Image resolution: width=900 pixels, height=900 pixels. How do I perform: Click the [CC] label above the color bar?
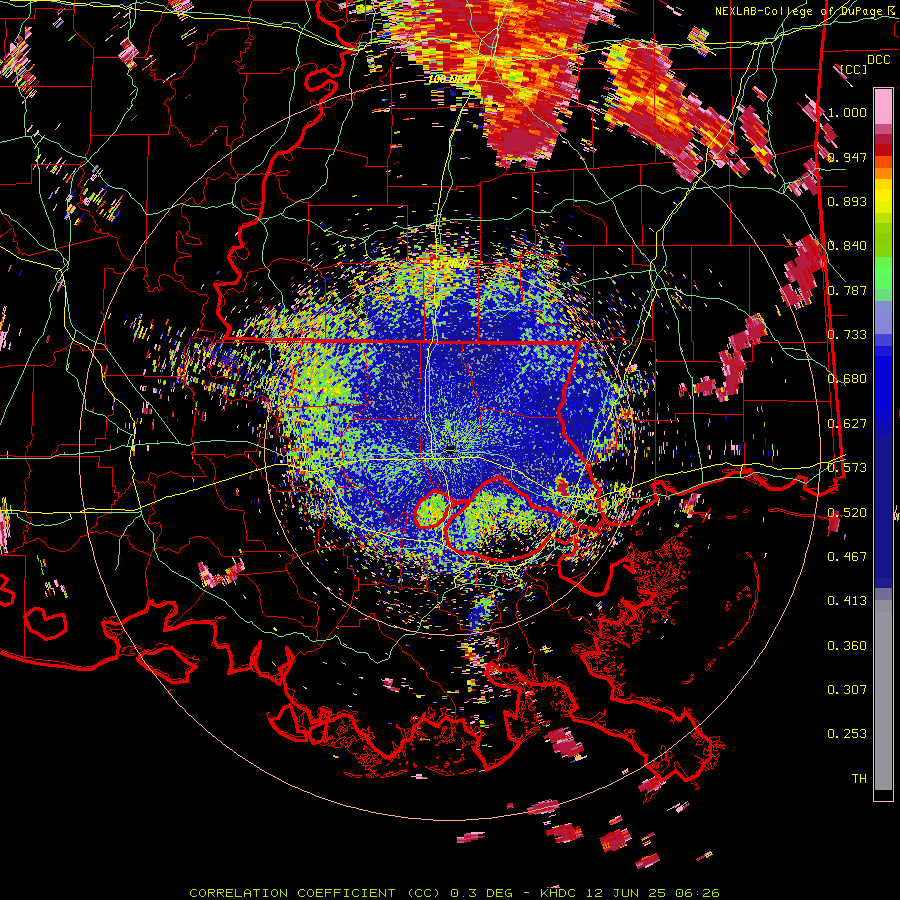coord(854,69)
